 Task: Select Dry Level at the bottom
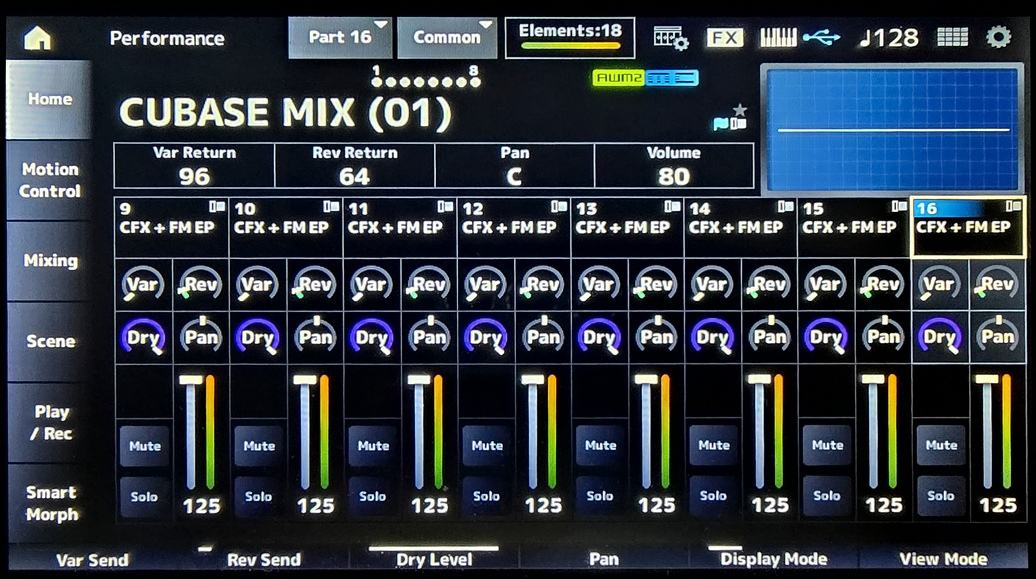434,559
